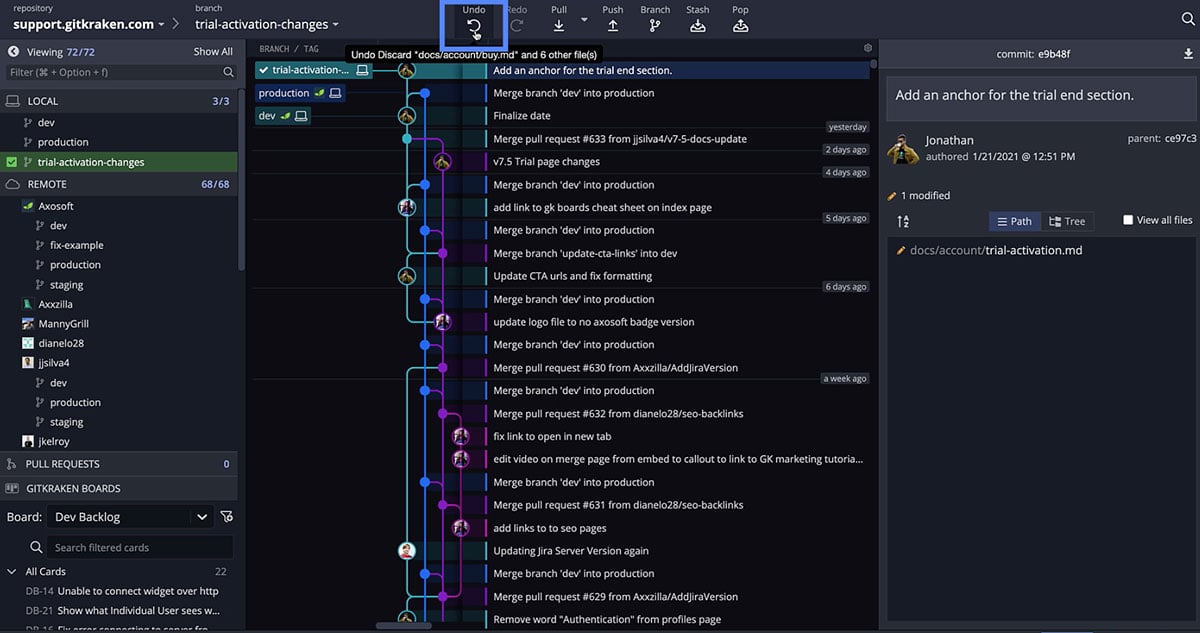This screenshot has width=1200, height=633.
Task: Click the Undo arrow icon
Action: coord(474,27)
